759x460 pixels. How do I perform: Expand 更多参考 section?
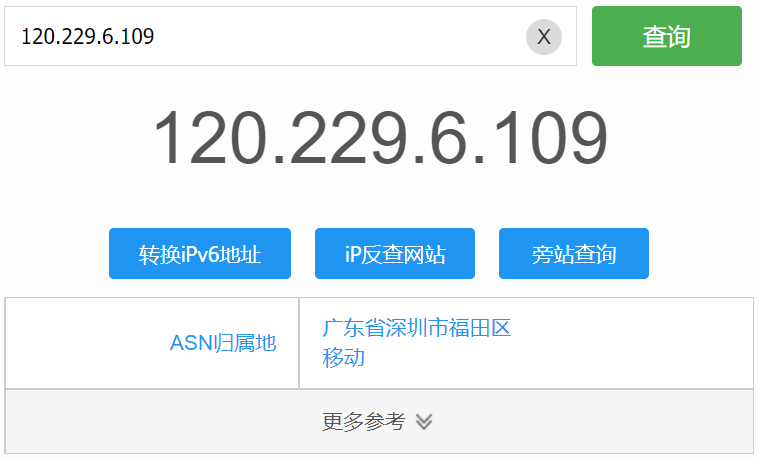point(379,421)
